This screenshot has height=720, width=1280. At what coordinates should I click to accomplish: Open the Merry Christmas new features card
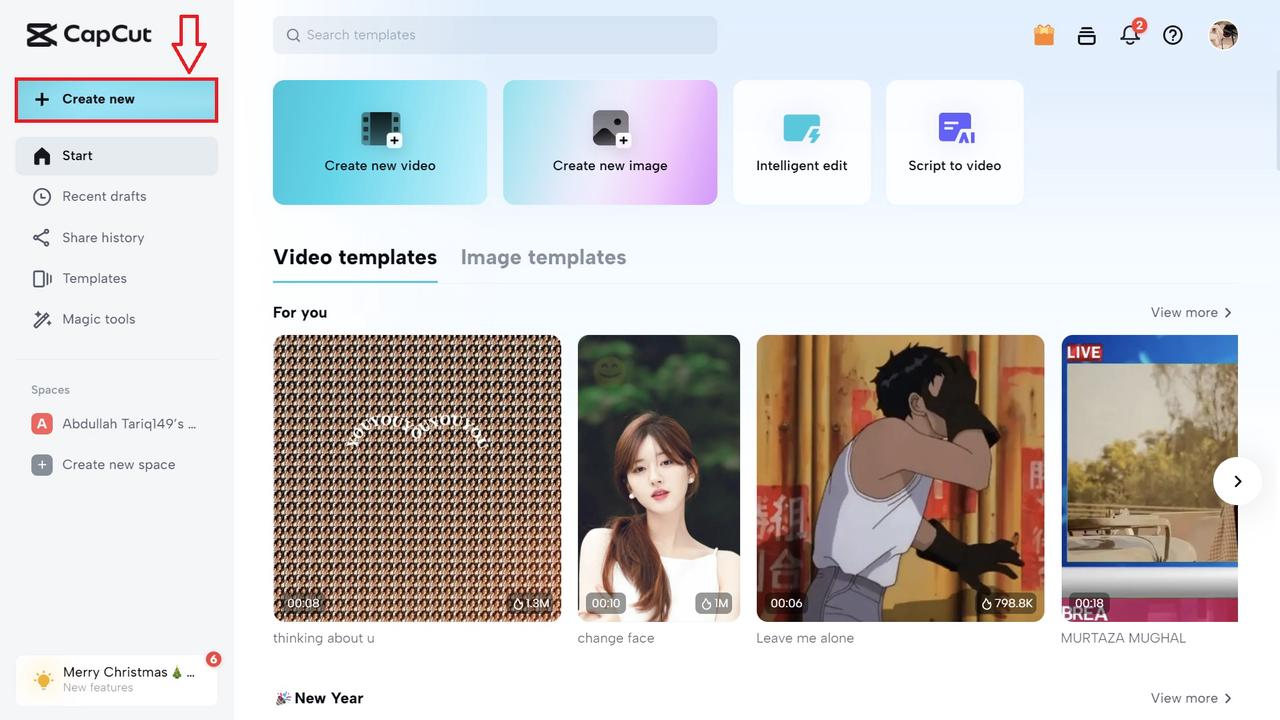click(x=116, y=680)
